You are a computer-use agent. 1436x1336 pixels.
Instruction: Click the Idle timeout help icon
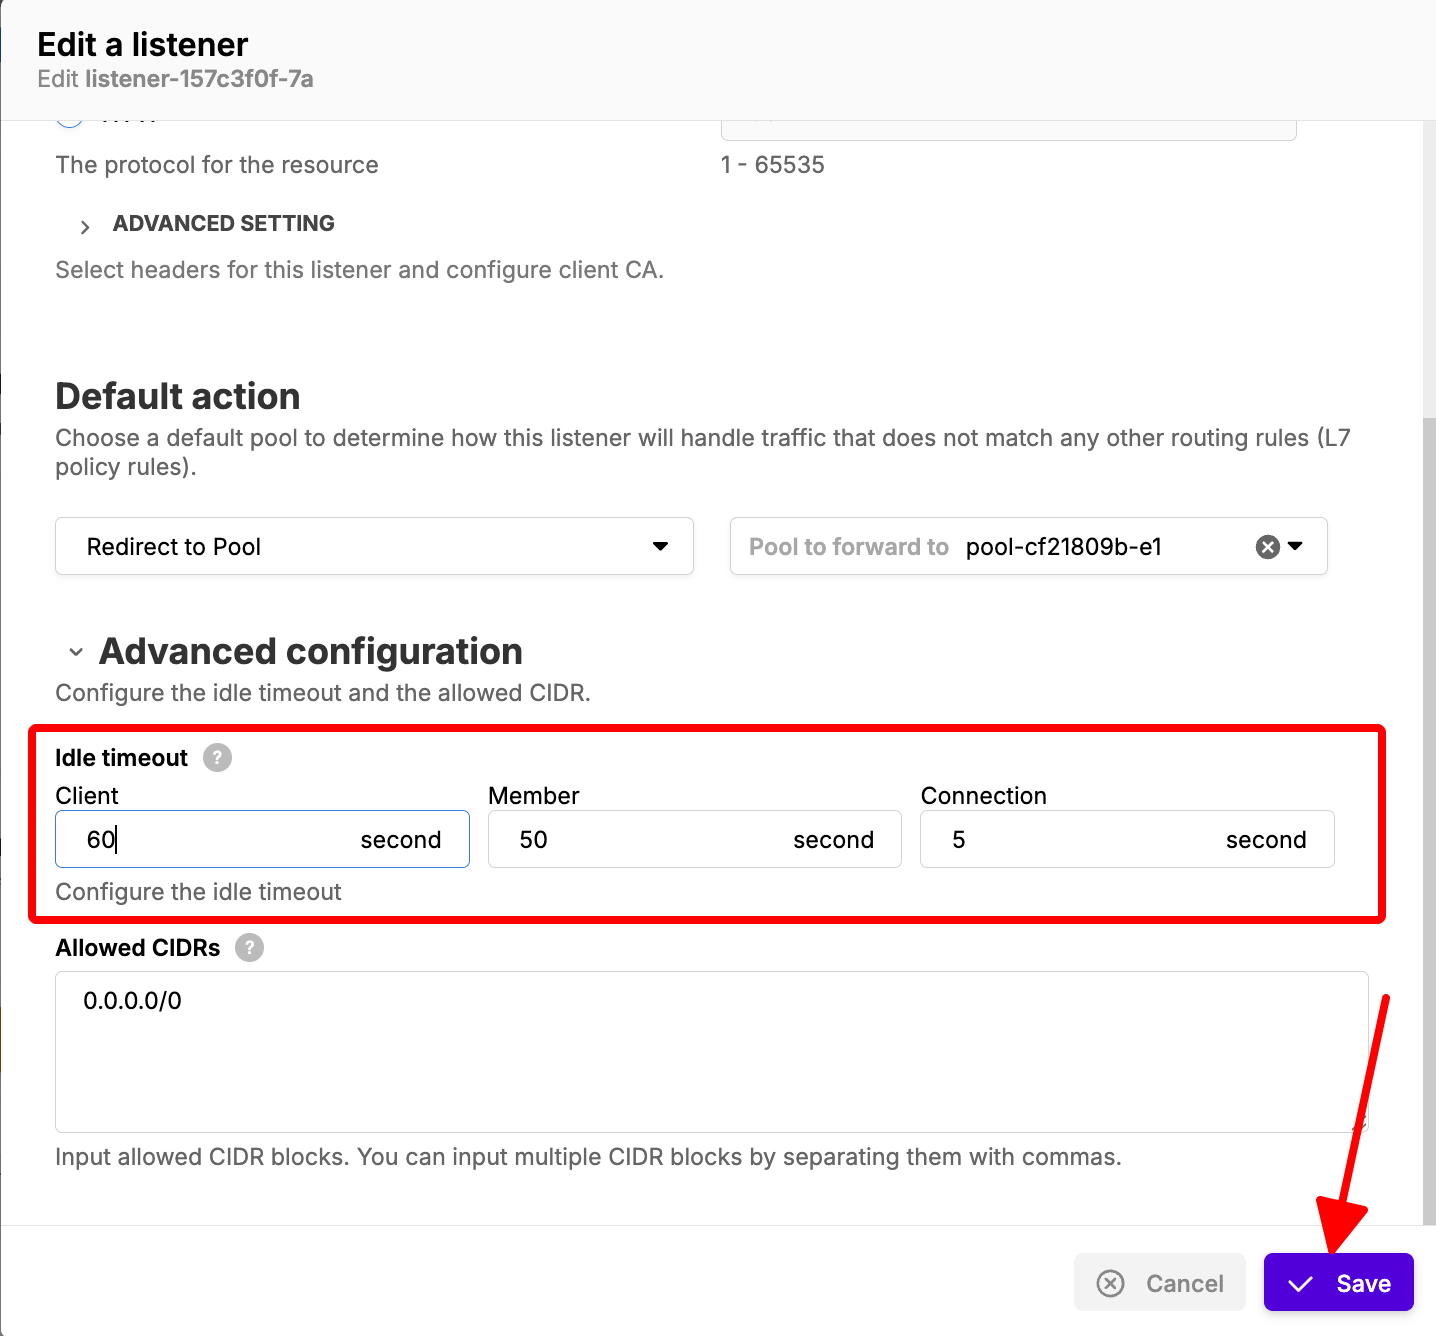[217, 758]
